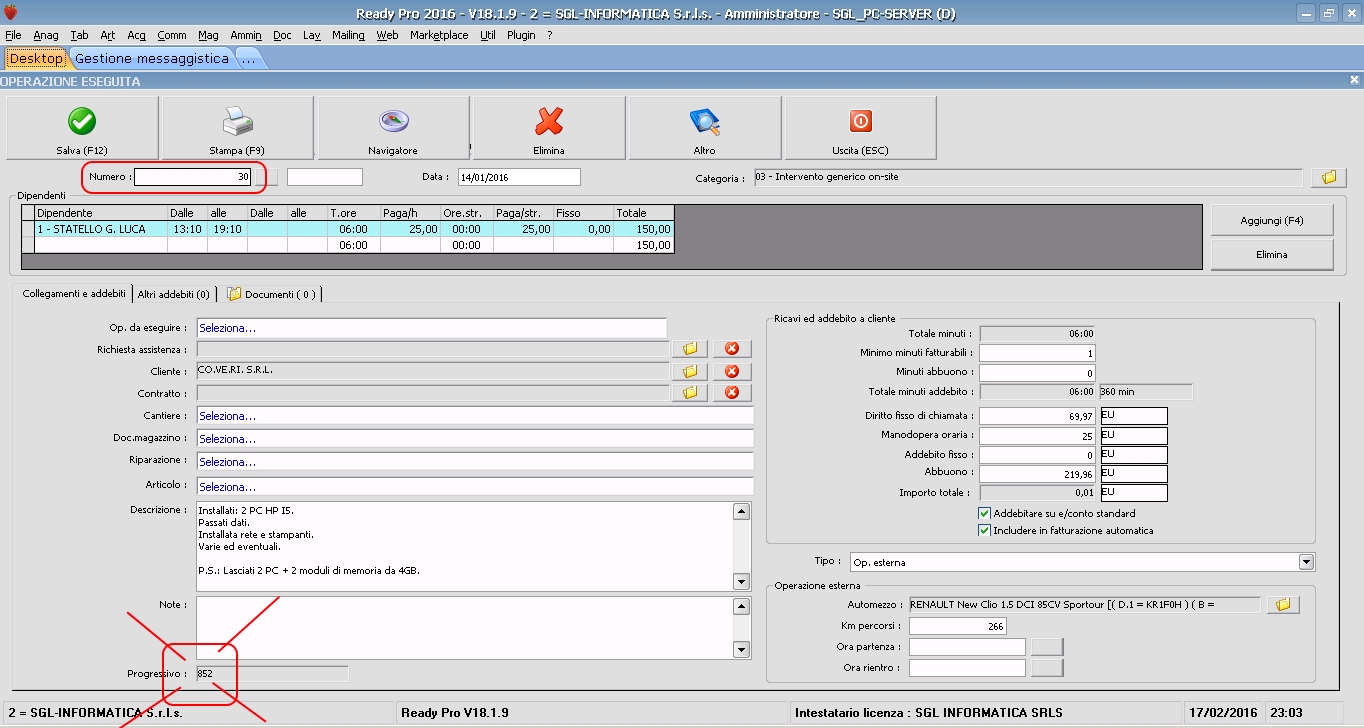1364x728 pixels.
Task: Click into the Km percorsi input field
Action: (957, 626)
